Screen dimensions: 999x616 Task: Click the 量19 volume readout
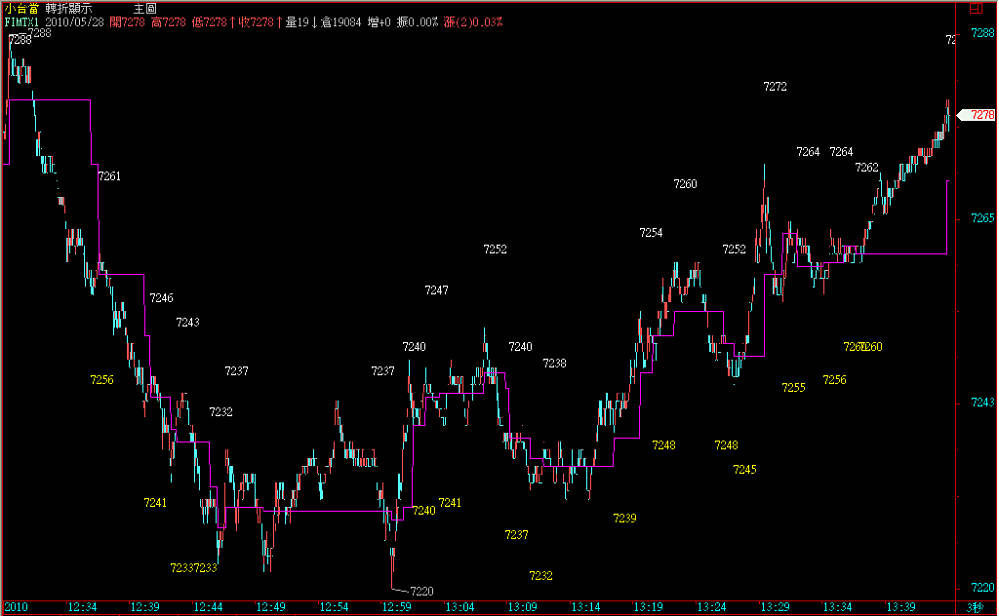pyautogui.click(x=295, y=21)
